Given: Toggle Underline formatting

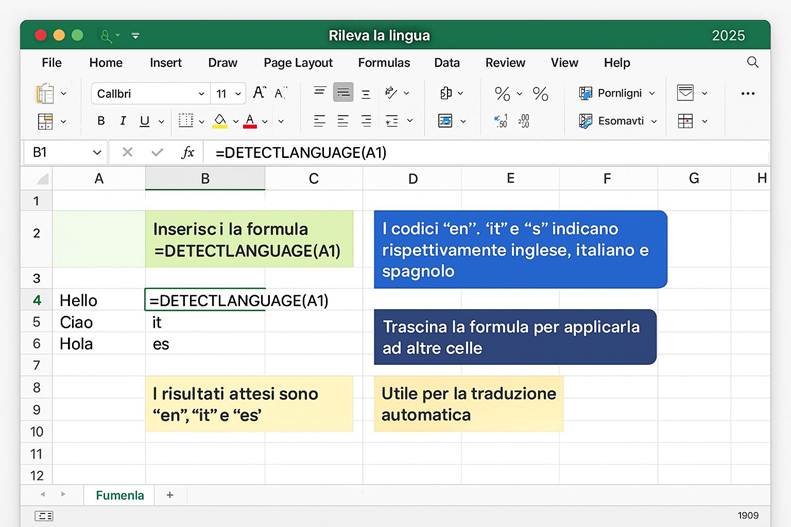Looking at the screenshot, I should 144,121.
